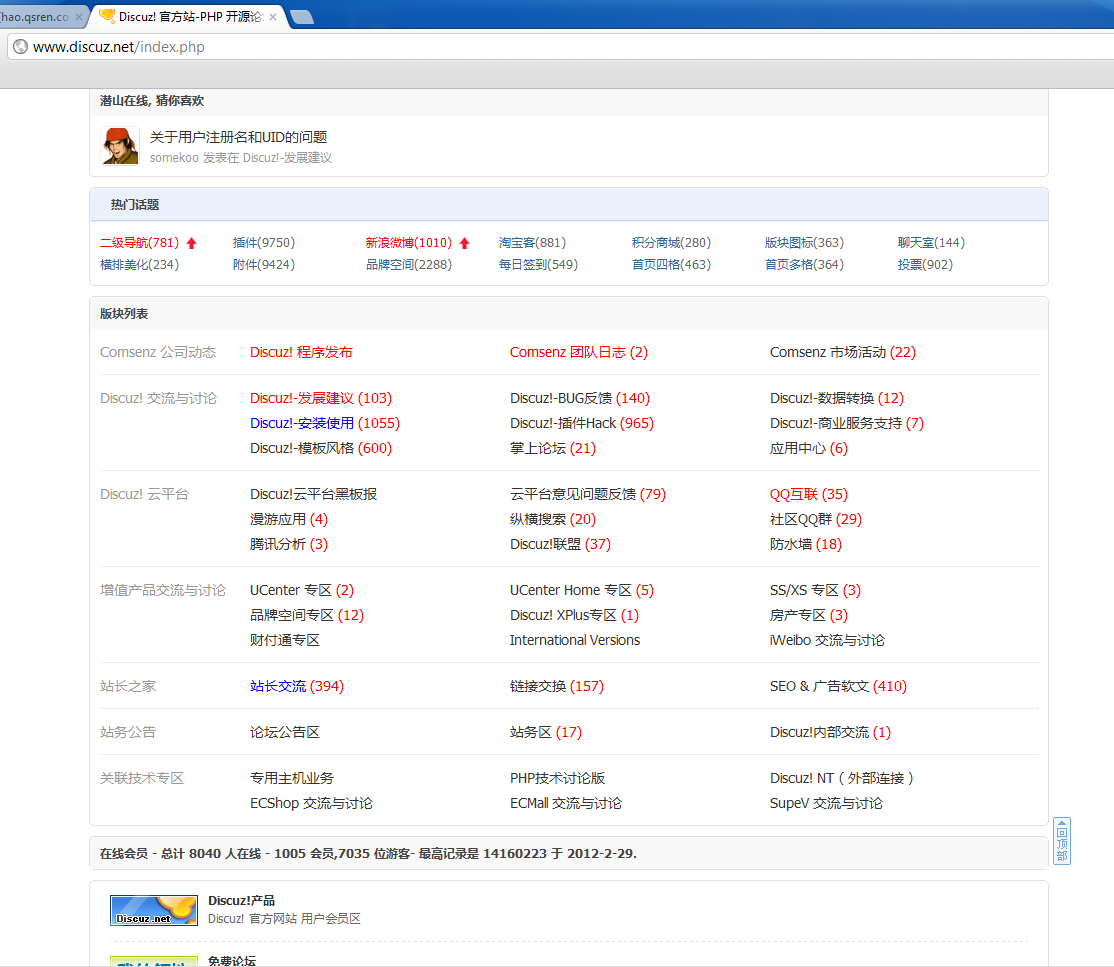This screenshot has width=1114, height=967.
Task: Click the page info globe icon in address bar
Action: coord(21,47)
